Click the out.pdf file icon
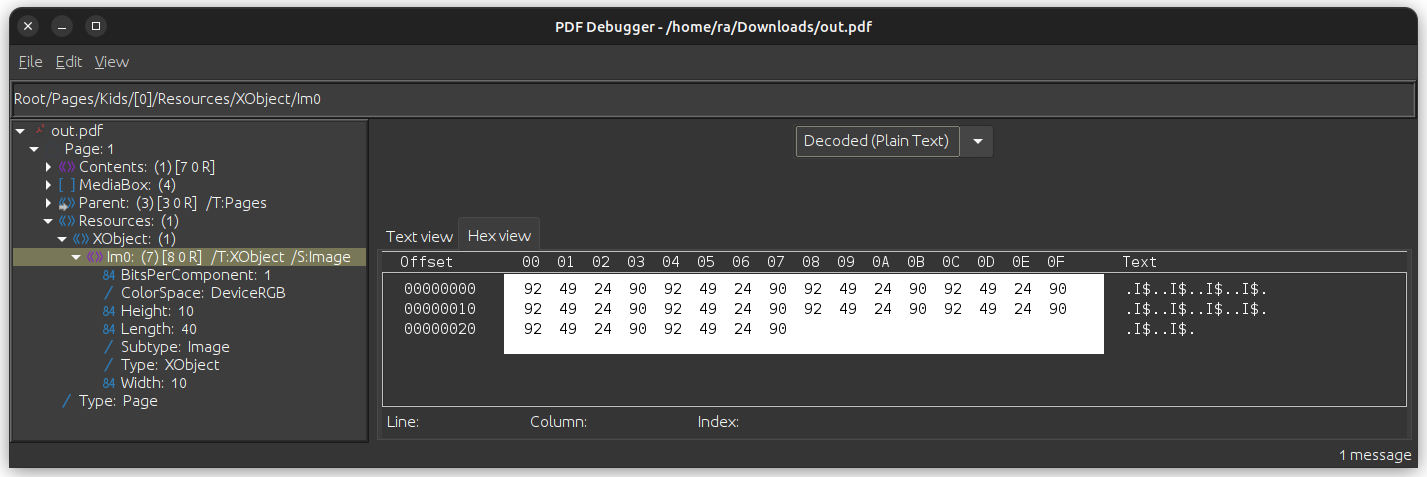This screenshot has height=477, width=1427. coord(40,131)
